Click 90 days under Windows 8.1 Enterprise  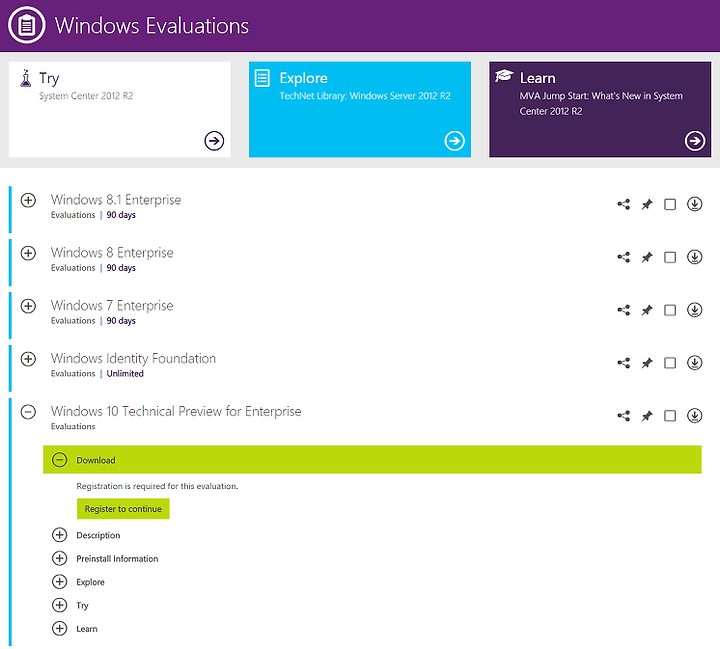[121, 215]
